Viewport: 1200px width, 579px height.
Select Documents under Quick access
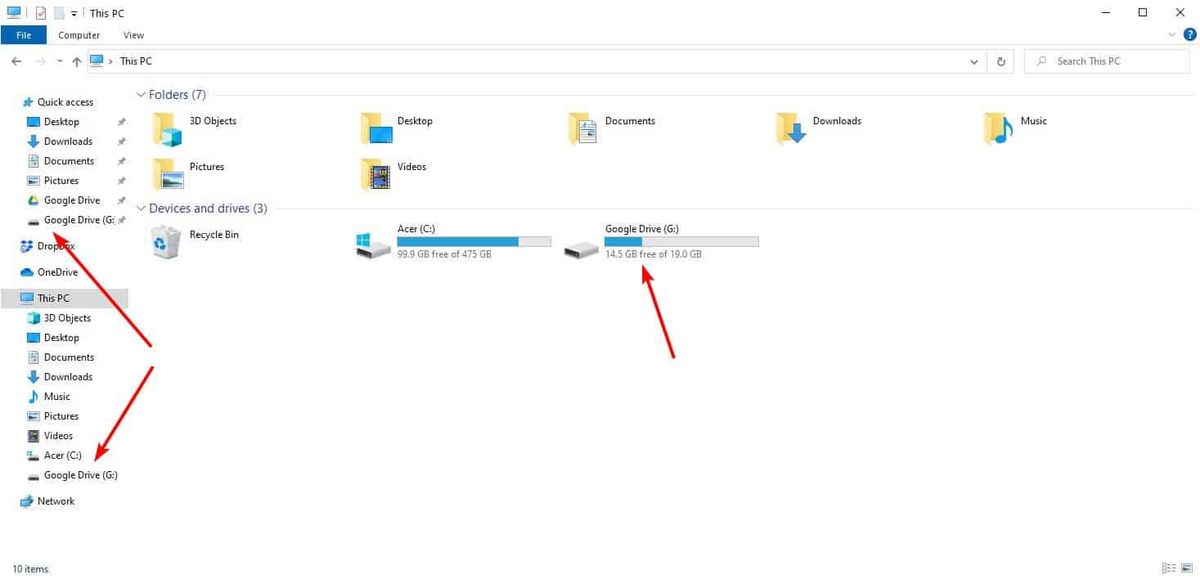point(69,161)
